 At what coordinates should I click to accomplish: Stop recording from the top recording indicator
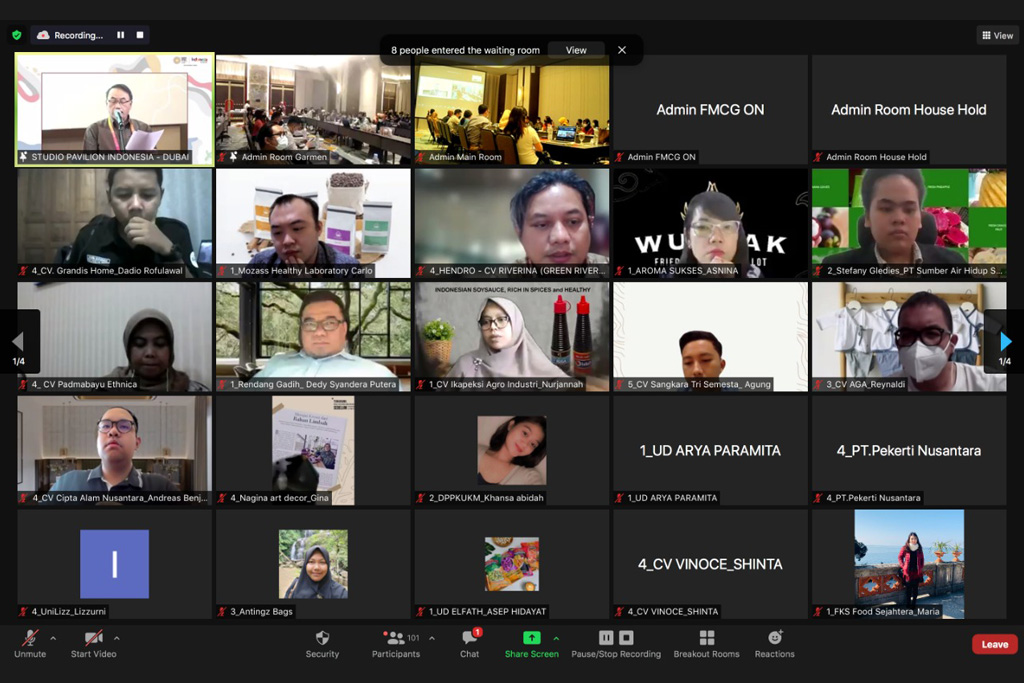pyautogui.click(x=140, y=35)
